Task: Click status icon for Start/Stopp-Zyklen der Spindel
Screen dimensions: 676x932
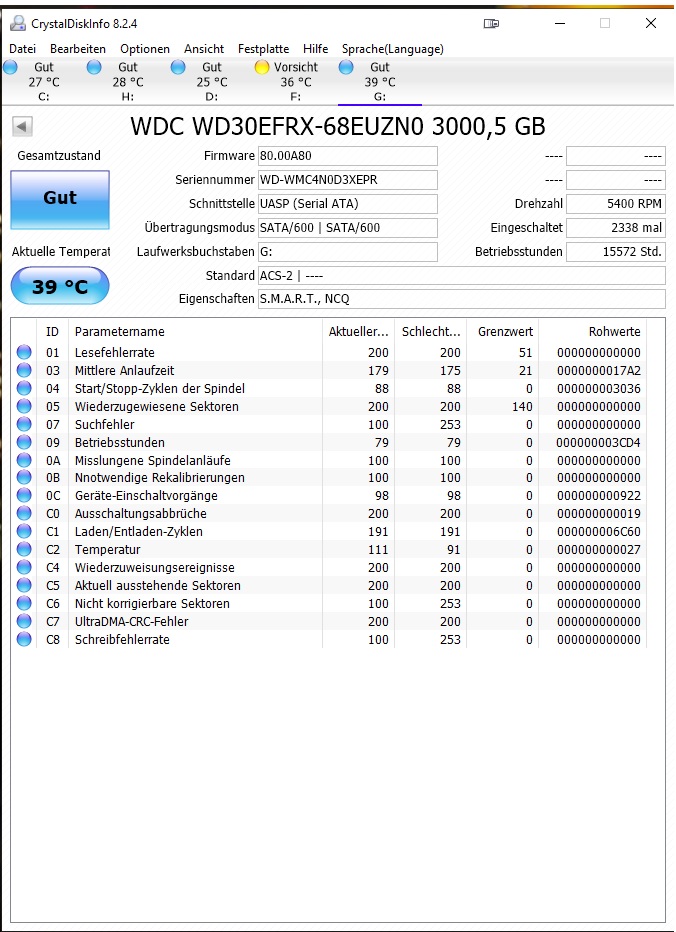Action: coord(24,388)
